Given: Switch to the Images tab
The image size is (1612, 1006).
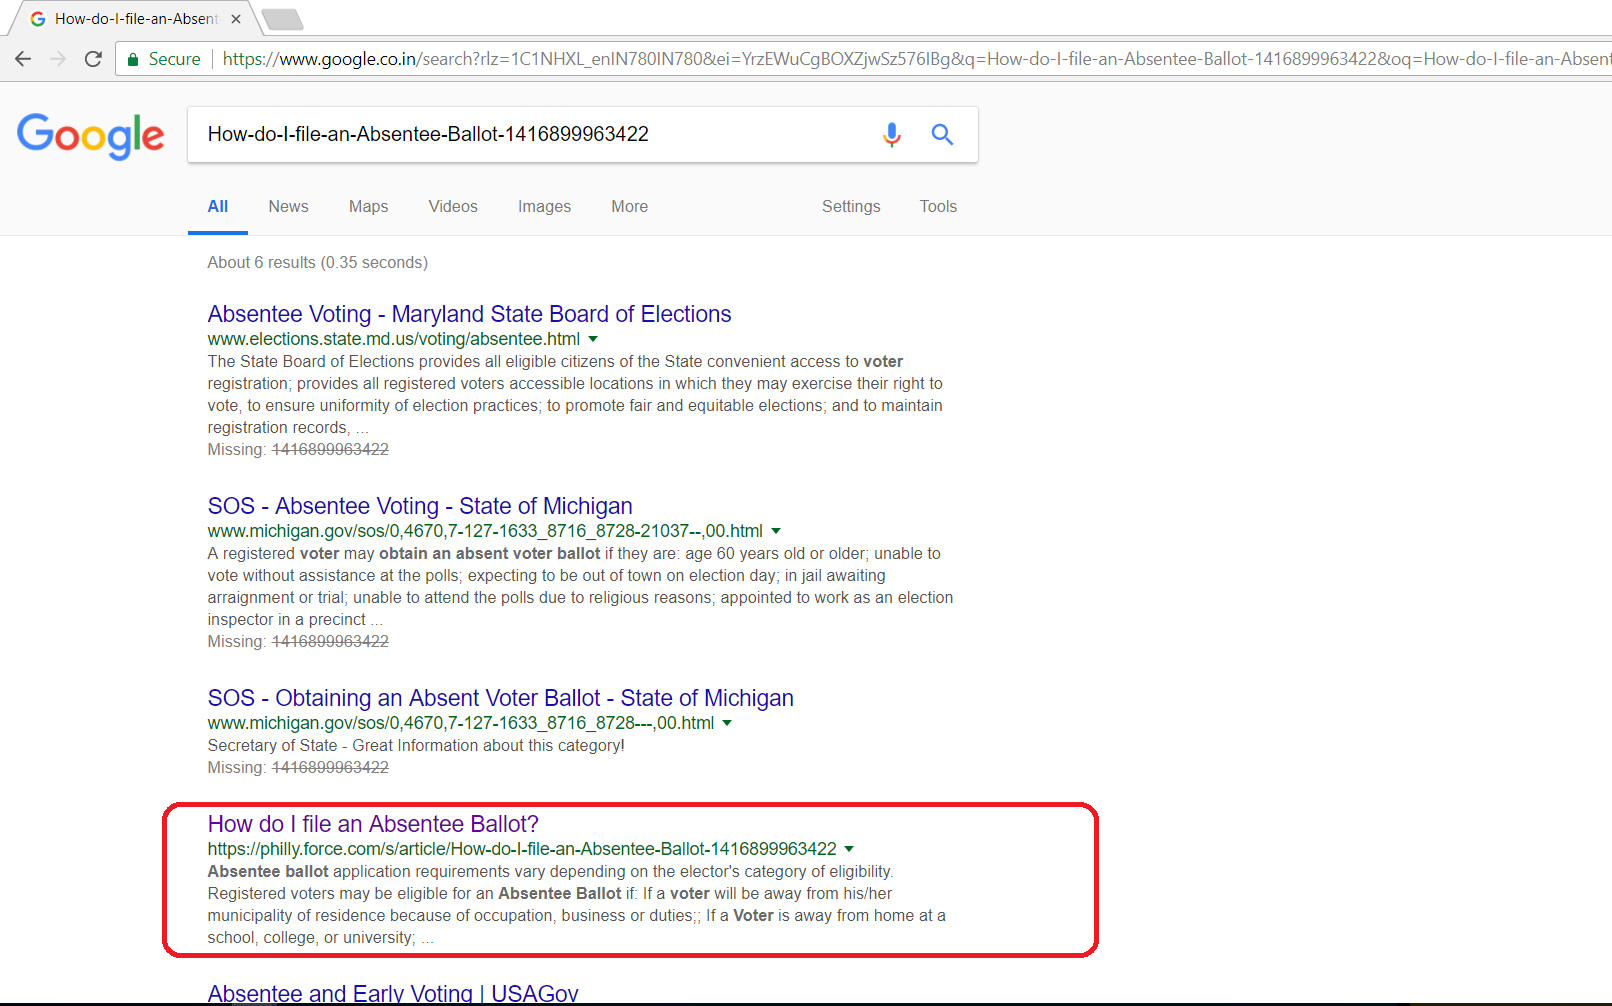Looking at the screenshot, I should point(544,206).
